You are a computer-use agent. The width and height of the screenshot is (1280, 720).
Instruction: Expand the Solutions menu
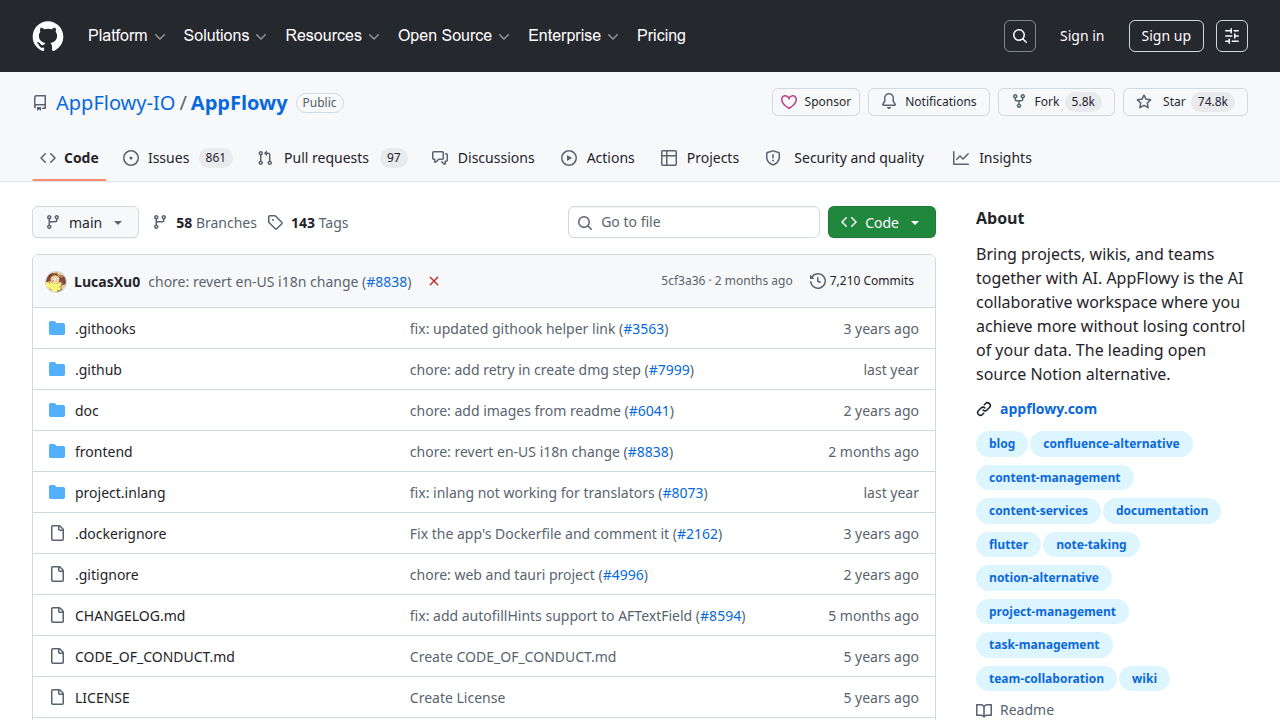[225, 36]
